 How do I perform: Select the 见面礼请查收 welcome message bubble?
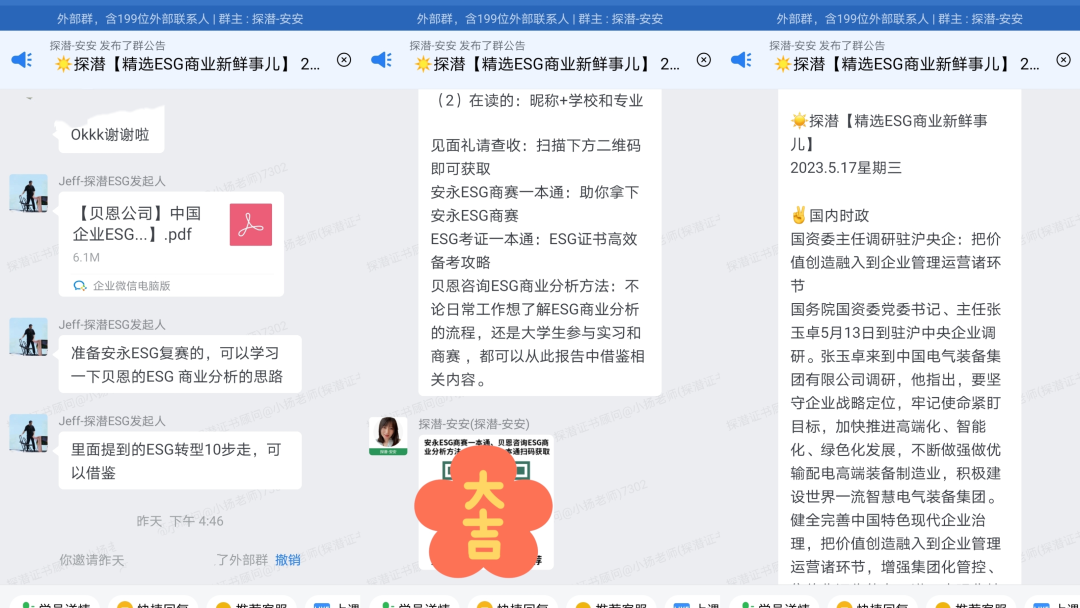point(540,241)
